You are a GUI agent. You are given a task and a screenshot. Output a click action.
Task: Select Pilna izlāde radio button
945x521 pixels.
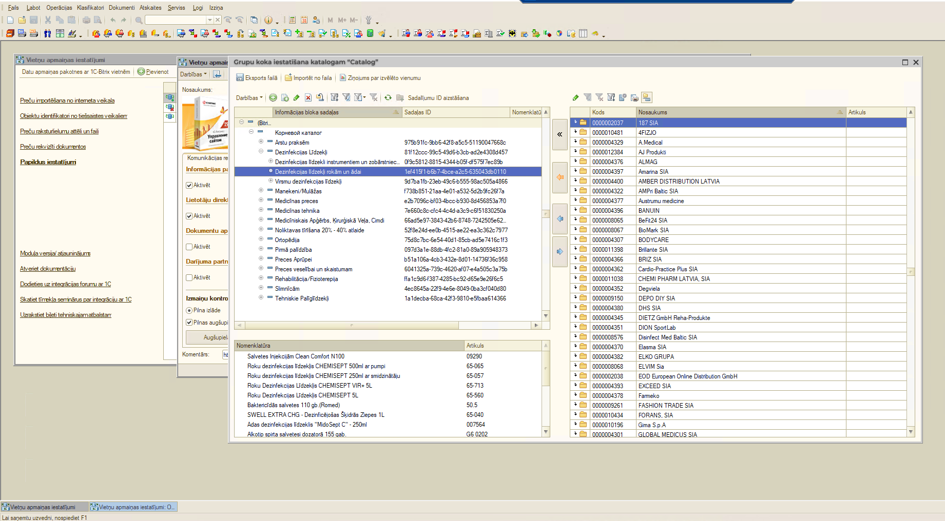pos(189,310)
